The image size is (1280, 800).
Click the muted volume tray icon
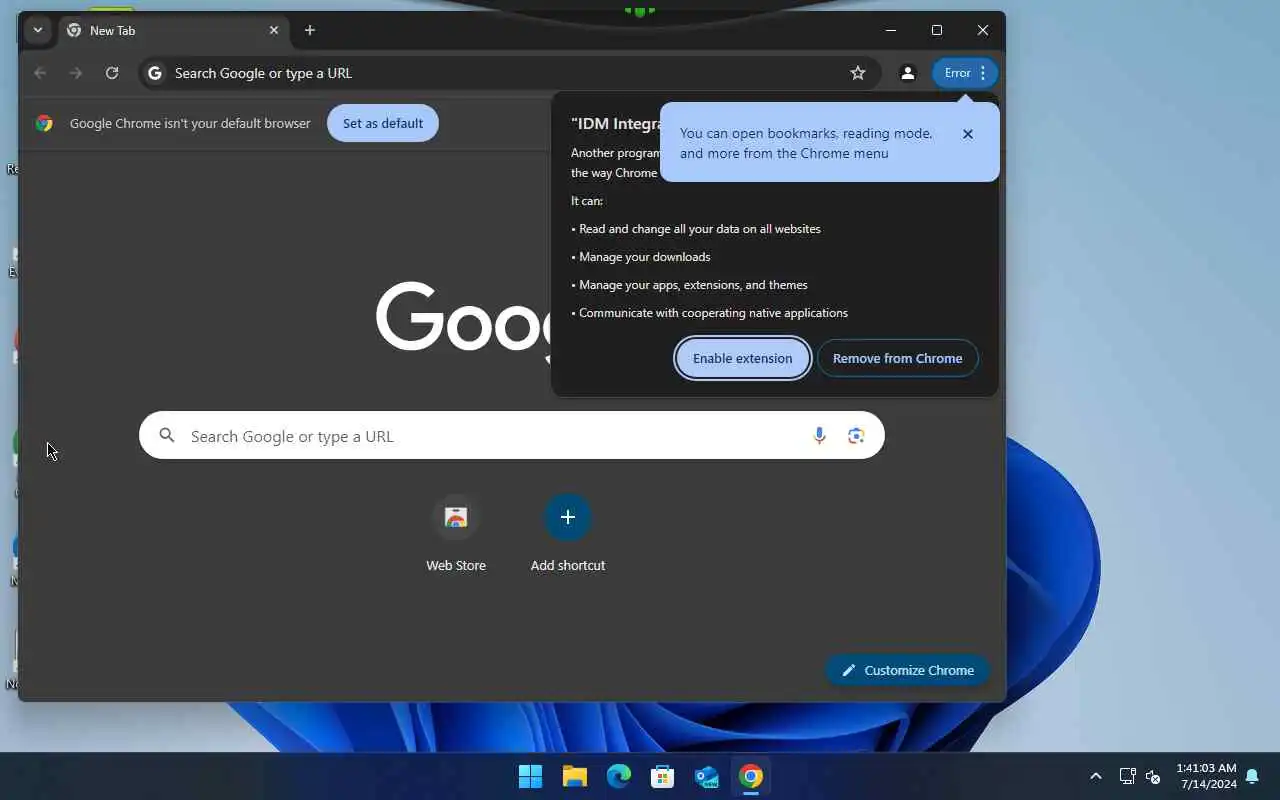1153,776
